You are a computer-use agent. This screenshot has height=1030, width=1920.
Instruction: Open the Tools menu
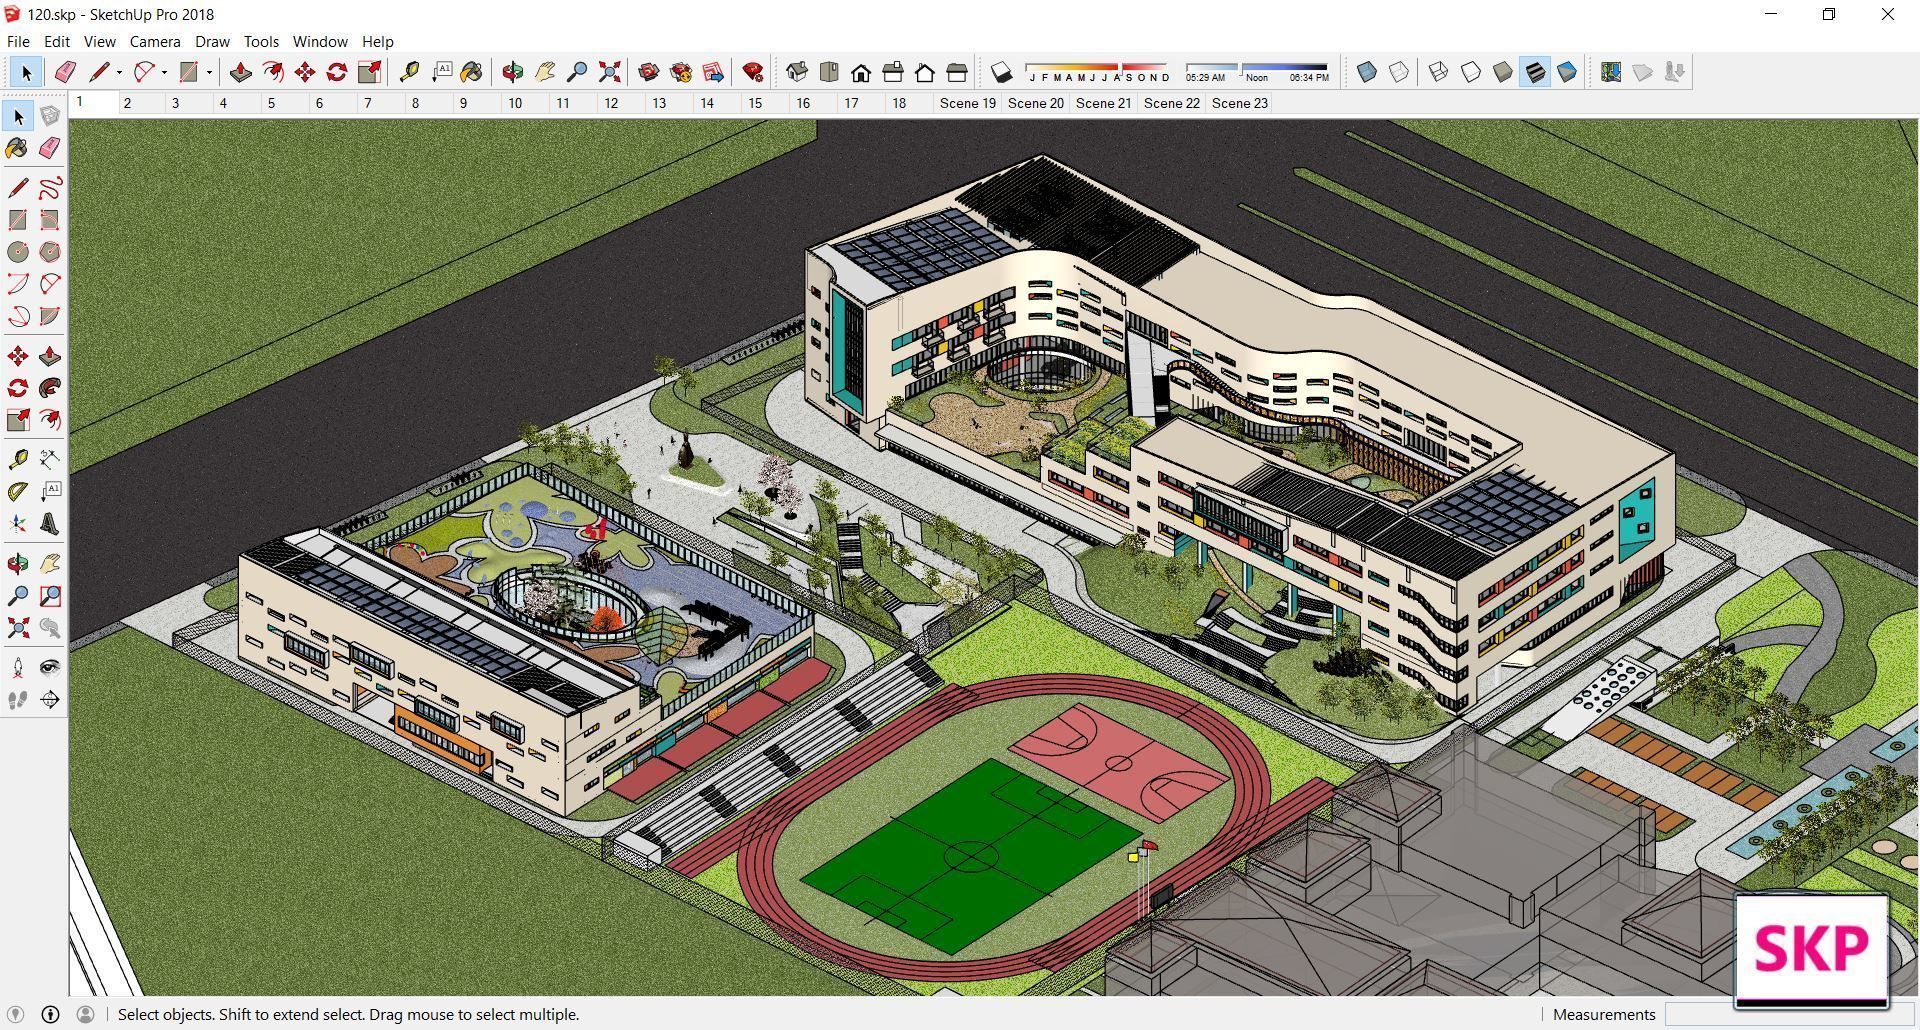coord(261,42)
